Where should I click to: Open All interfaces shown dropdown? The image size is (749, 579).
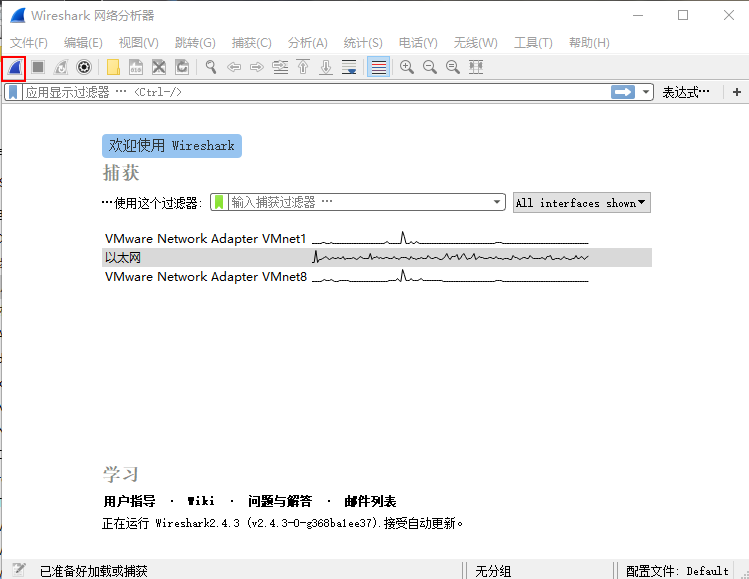581,203
